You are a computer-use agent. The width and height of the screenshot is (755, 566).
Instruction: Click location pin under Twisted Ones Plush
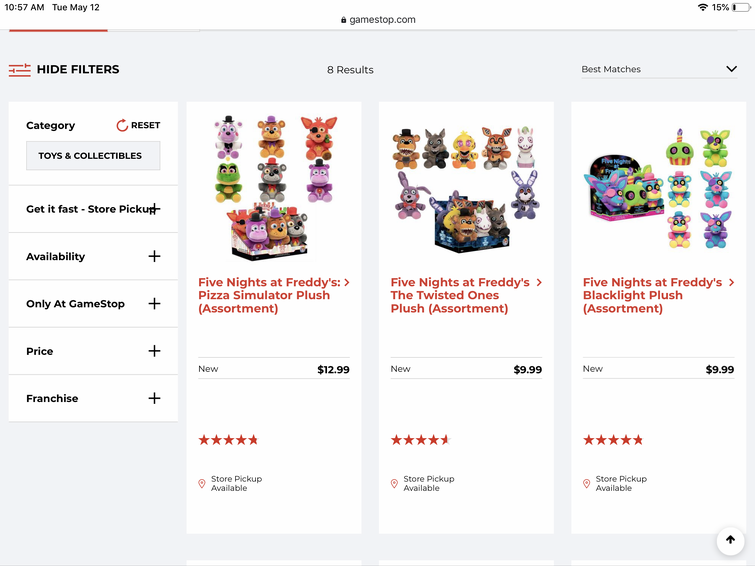point(394,484)
